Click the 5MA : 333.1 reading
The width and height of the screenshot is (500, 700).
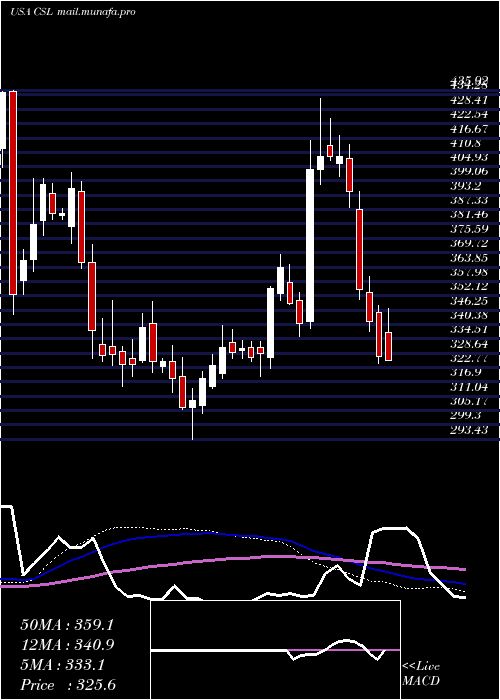coord(62,665)
